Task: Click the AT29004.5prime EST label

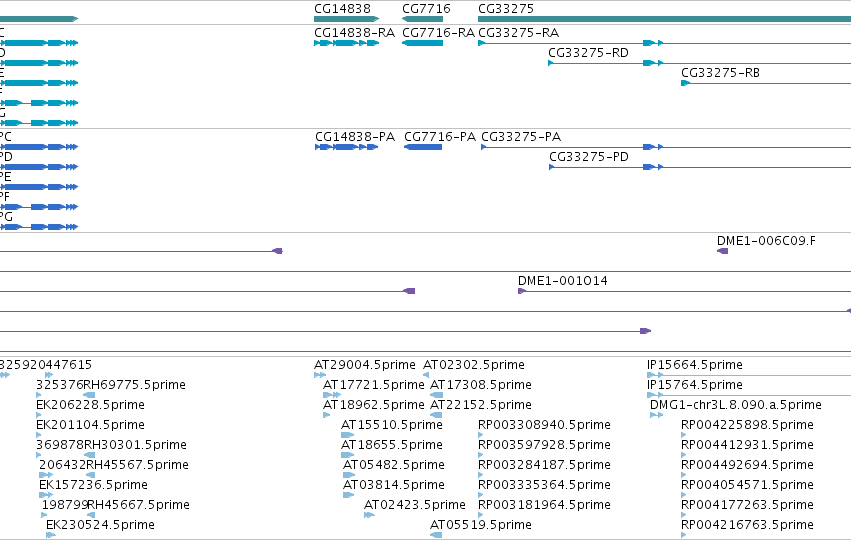Action: [365, 365]
